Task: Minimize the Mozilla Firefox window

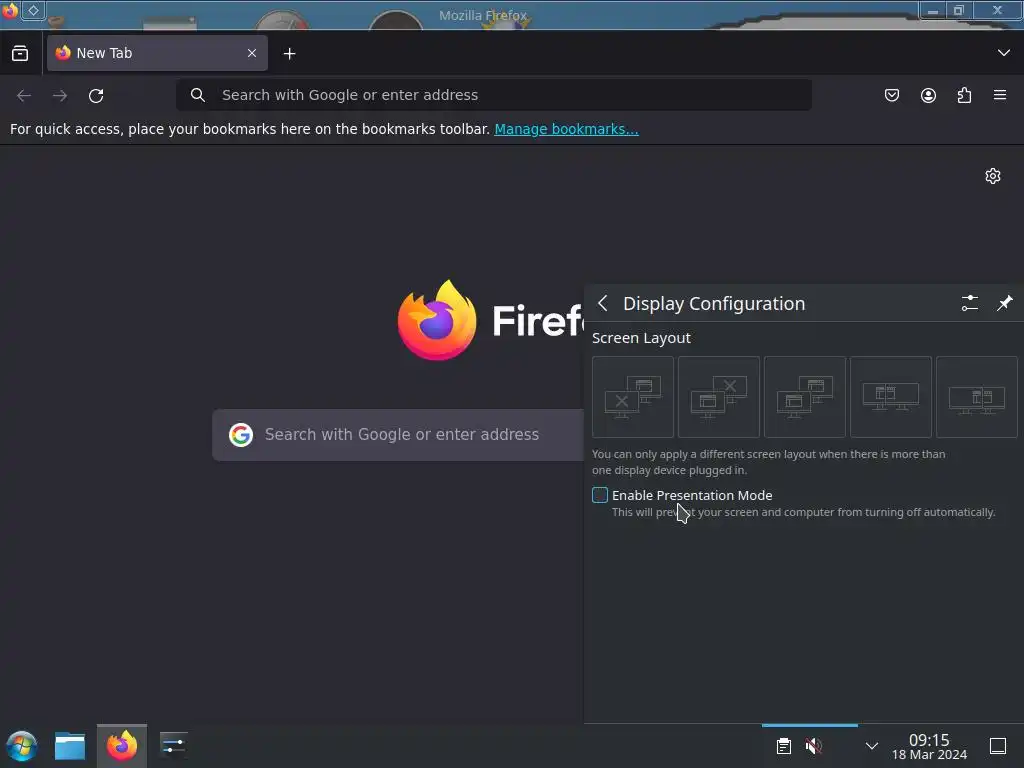Action: coord(933,10)
